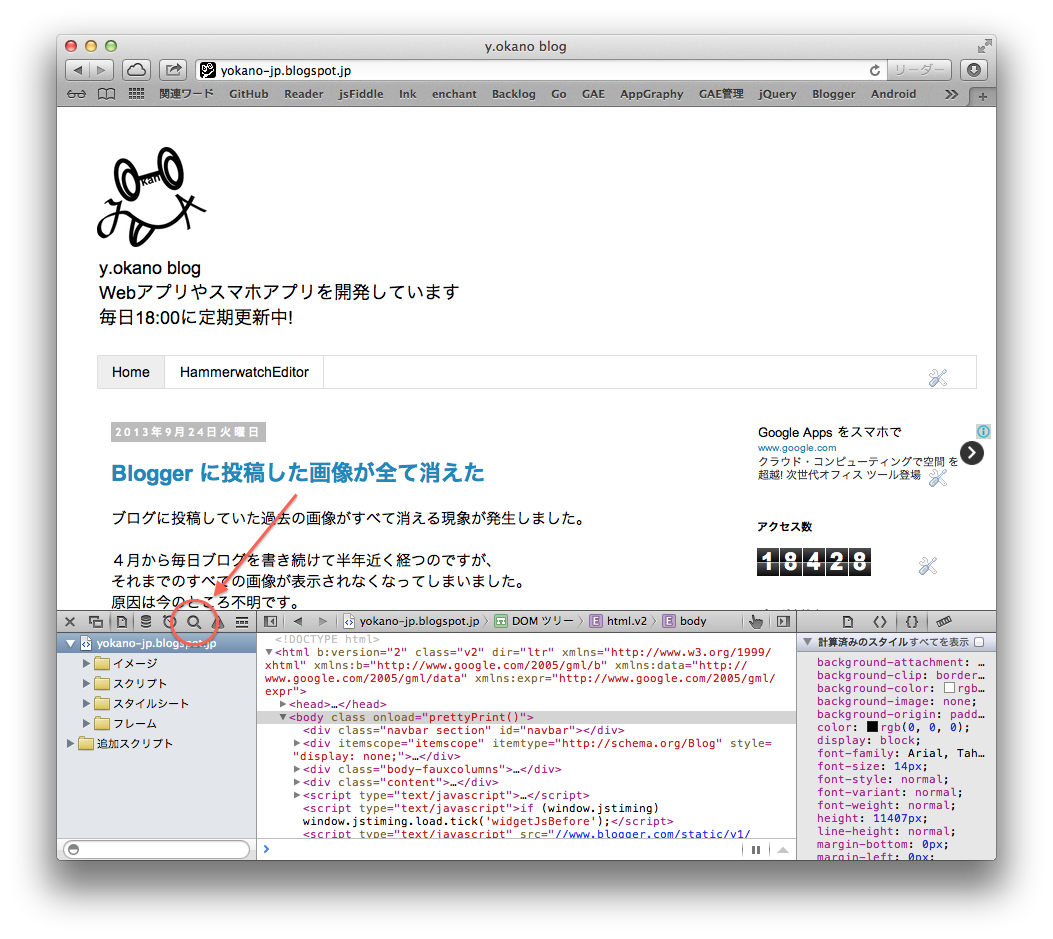This screenshot has height=939, width=1053.
Task: Select the magnifying glass search tool in Web Inspector
Action: click(194, 621)
